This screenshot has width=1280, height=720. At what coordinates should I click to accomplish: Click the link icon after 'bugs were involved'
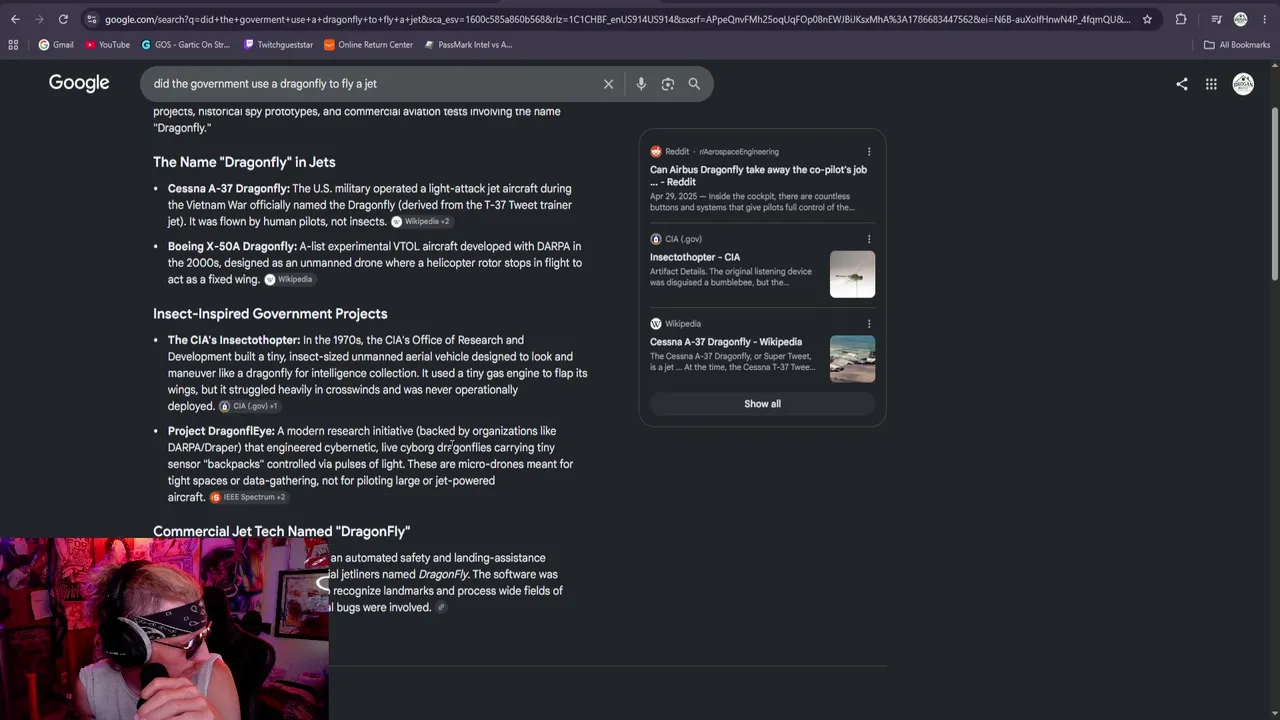(441, 608)
